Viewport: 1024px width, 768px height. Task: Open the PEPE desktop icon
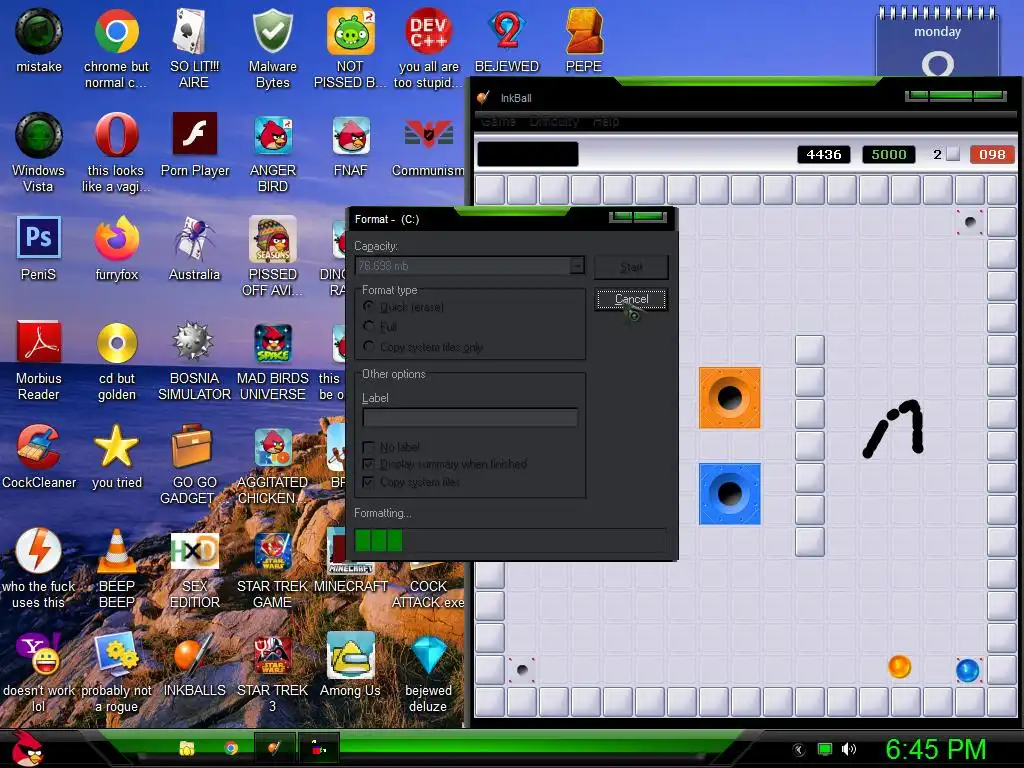pos(584,40)
